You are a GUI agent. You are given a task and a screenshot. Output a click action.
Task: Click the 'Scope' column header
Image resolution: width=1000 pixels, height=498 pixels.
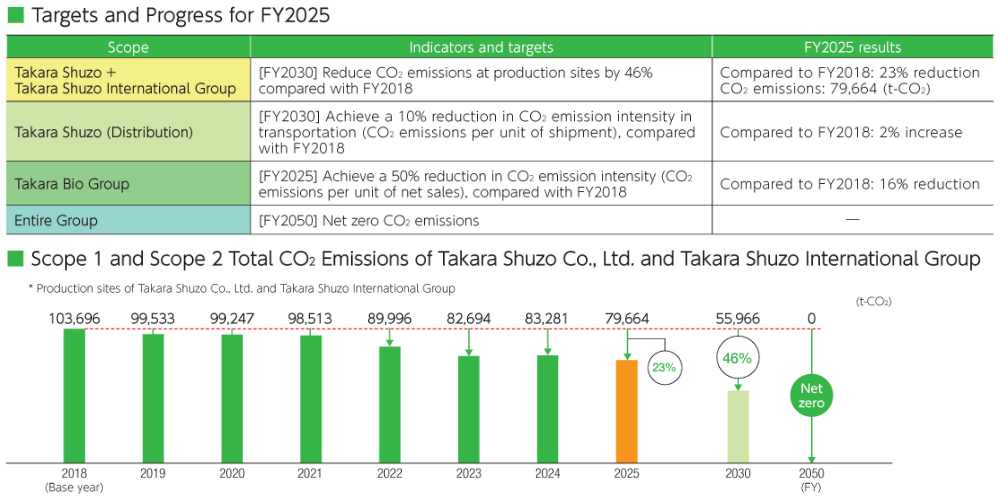pos(128,47)
